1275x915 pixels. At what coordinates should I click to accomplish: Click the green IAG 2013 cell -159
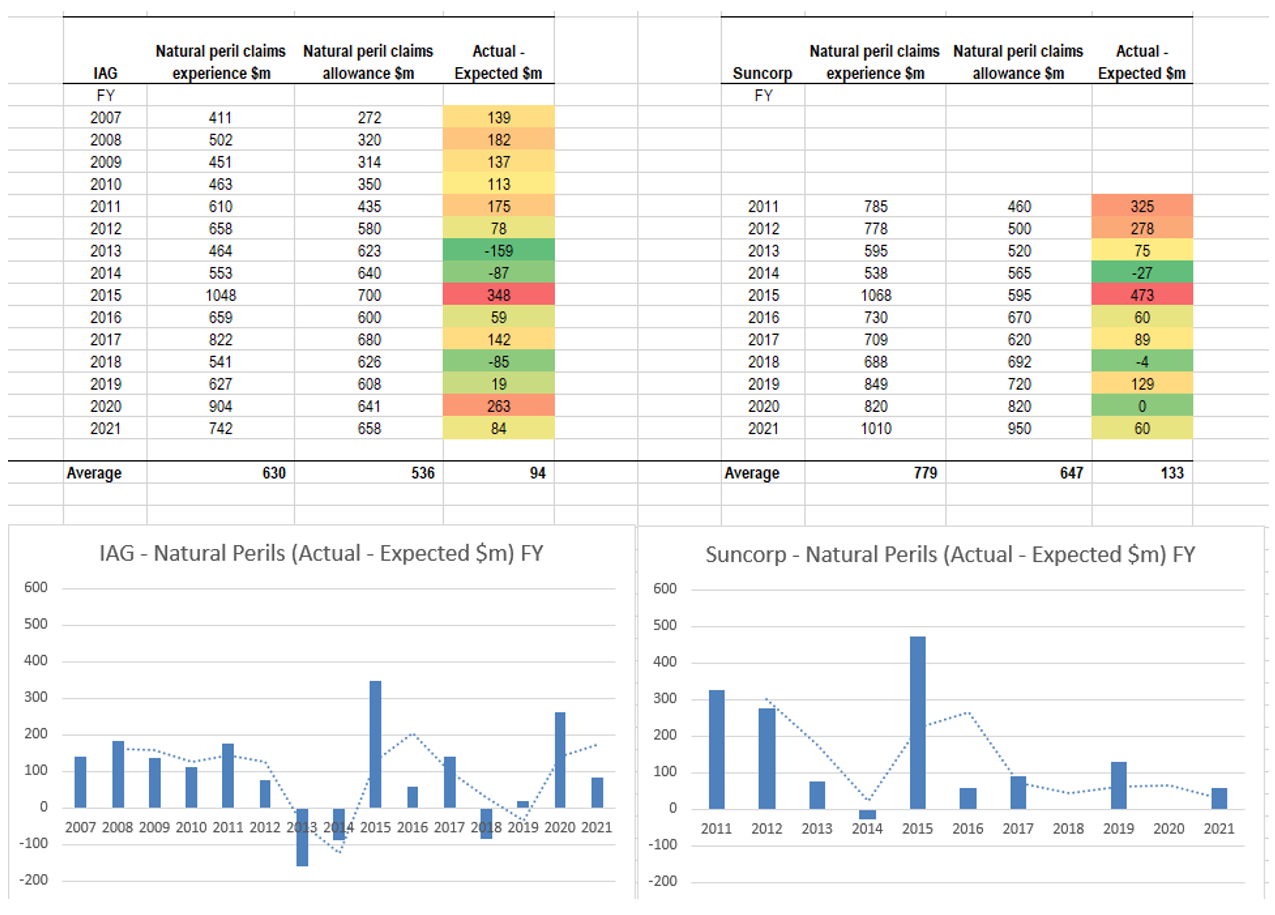(498, 250)
